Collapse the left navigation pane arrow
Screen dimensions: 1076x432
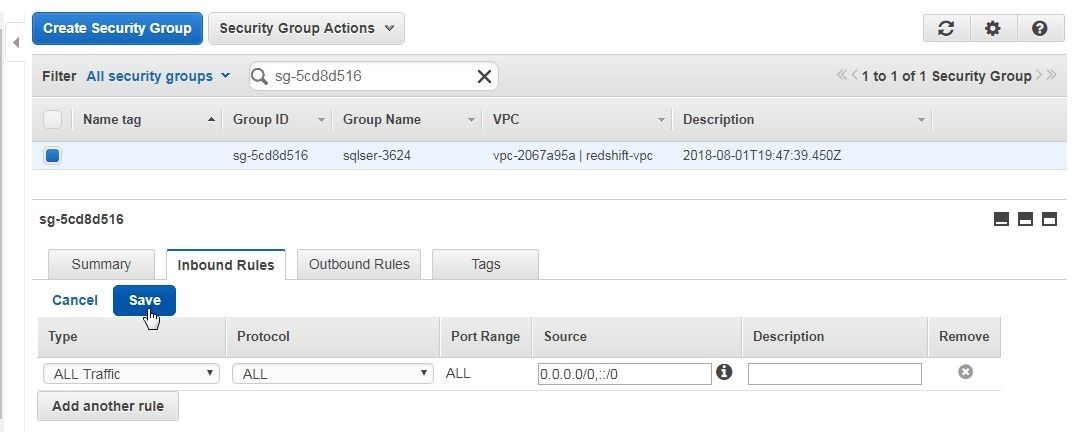tap(15, 43)
